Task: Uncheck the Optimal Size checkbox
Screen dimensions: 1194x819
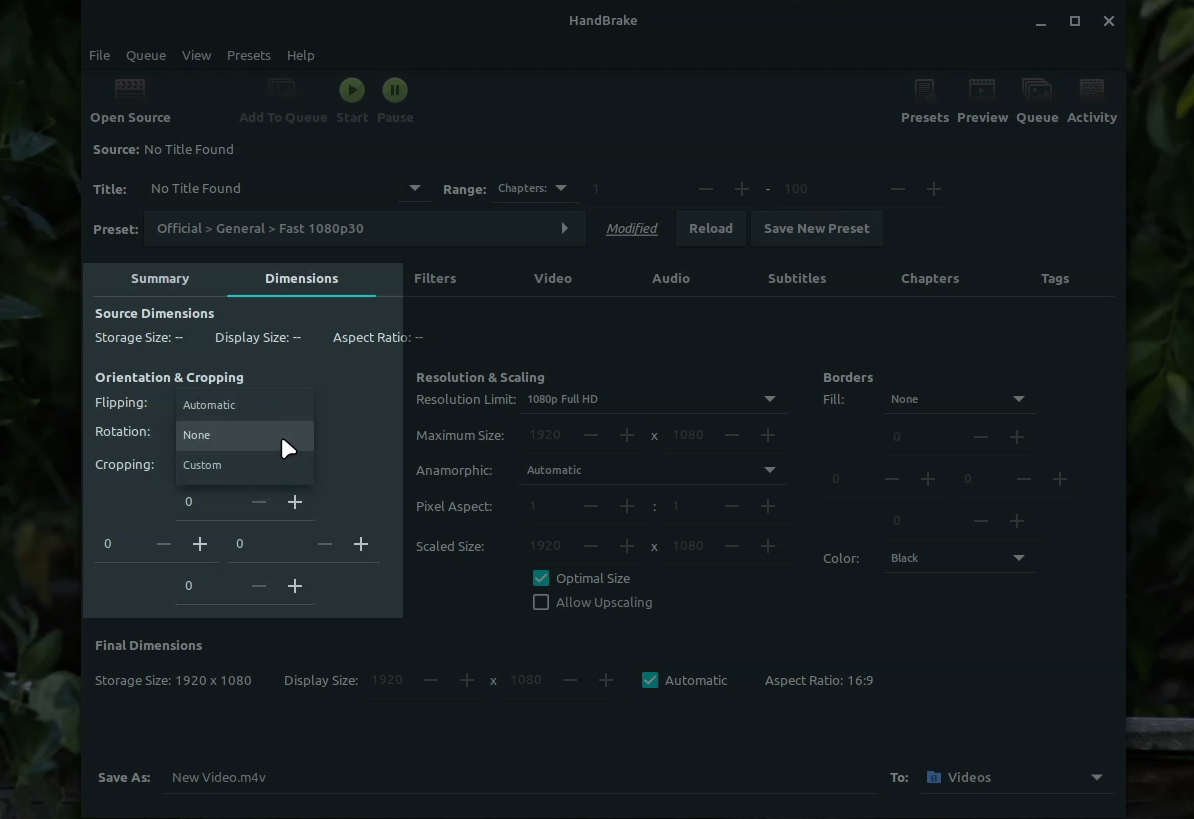Action: click(x=541, y=578)
